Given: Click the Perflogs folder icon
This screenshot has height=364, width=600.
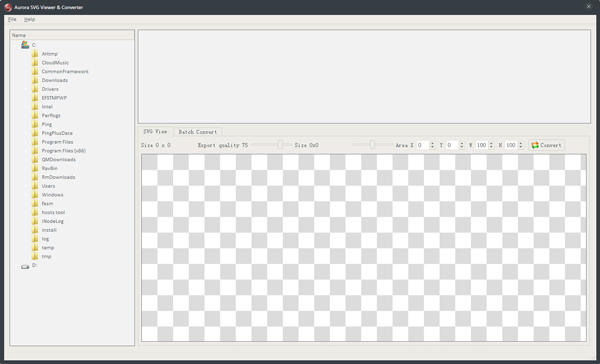Looking at the screenshot, I should coord(35,115).
